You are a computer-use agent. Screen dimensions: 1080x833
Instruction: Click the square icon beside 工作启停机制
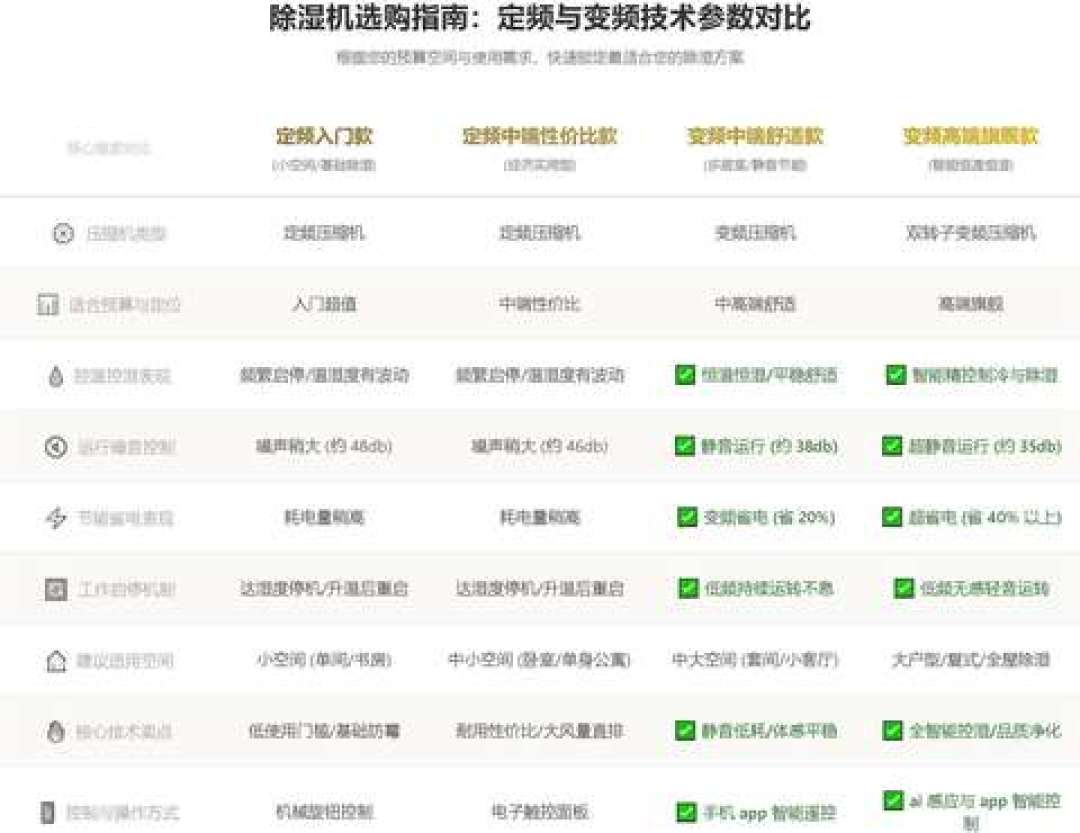pyautogui.click(x=56, y=589)
